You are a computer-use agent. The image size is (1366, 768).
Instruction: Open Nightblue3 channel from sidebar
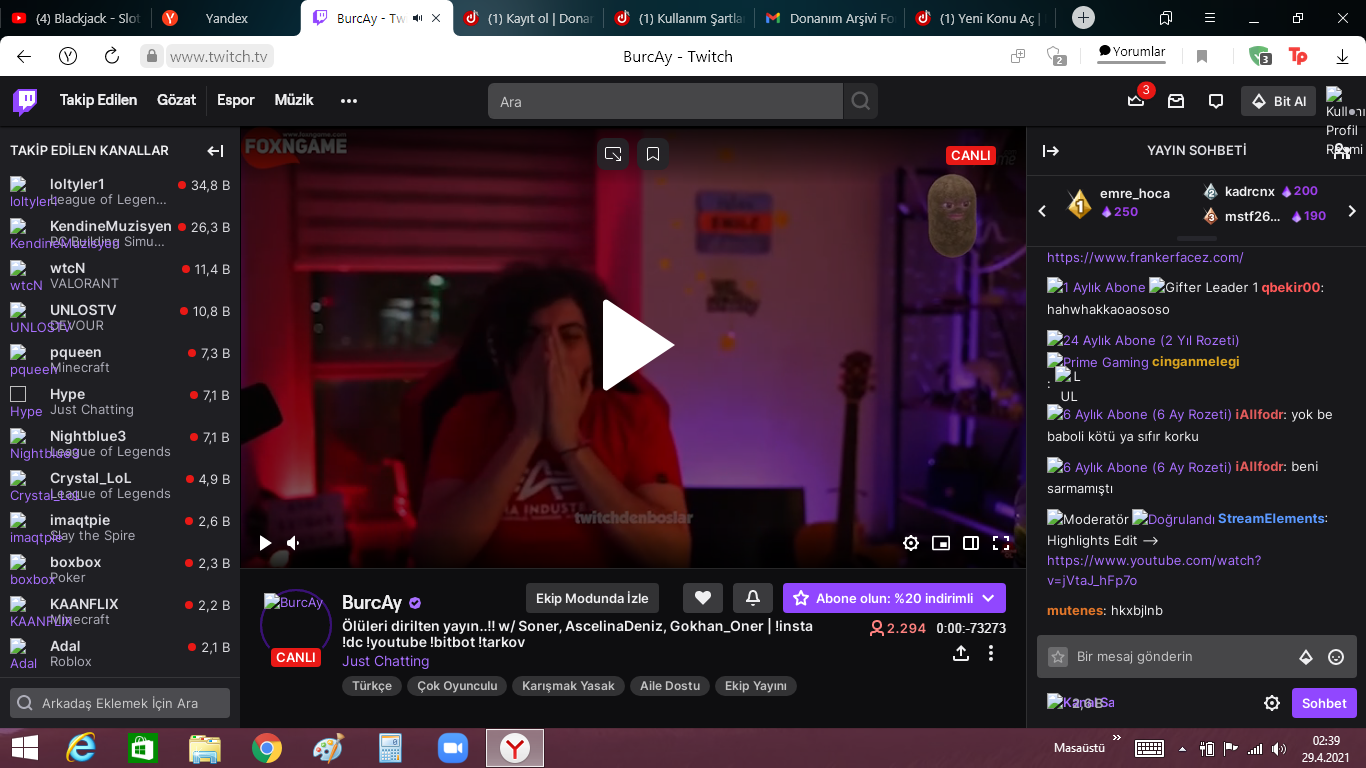[x=120, y=443]
